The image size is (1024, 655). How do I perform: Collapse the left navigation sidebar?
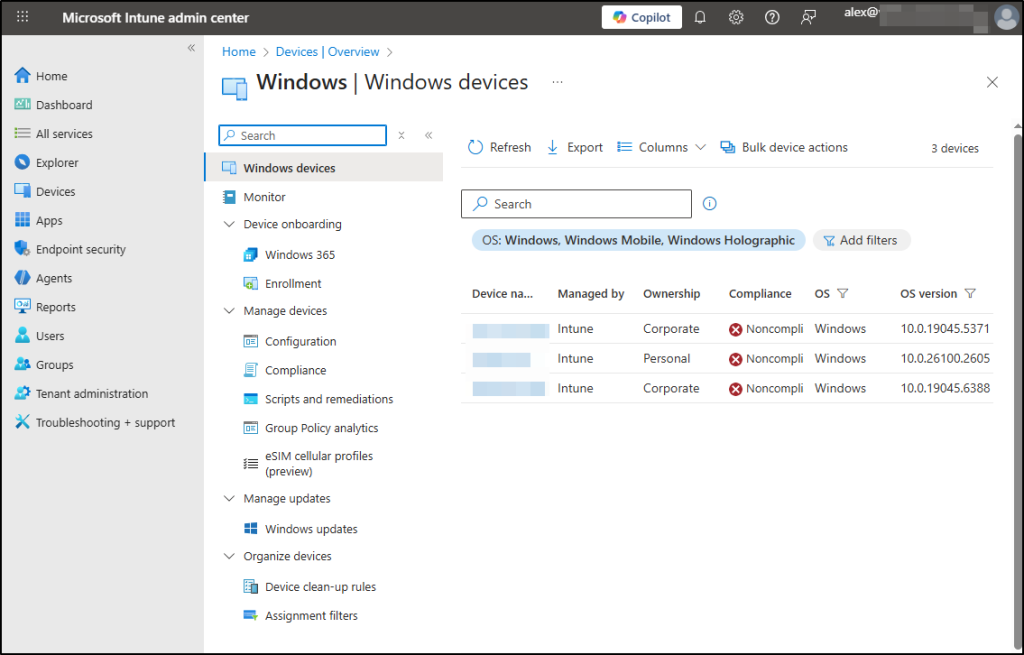[x=191, y=48]
